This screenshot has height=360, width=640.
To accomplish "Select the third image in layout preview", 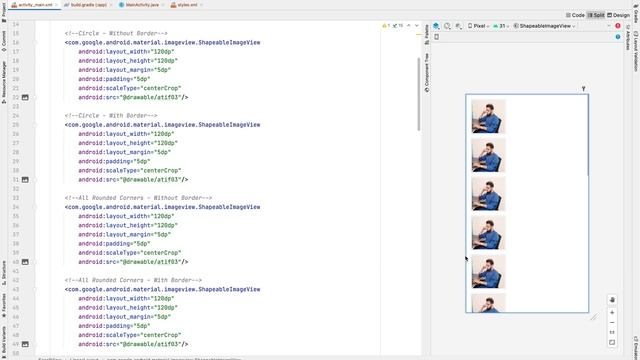I will [x=488, y=194].
